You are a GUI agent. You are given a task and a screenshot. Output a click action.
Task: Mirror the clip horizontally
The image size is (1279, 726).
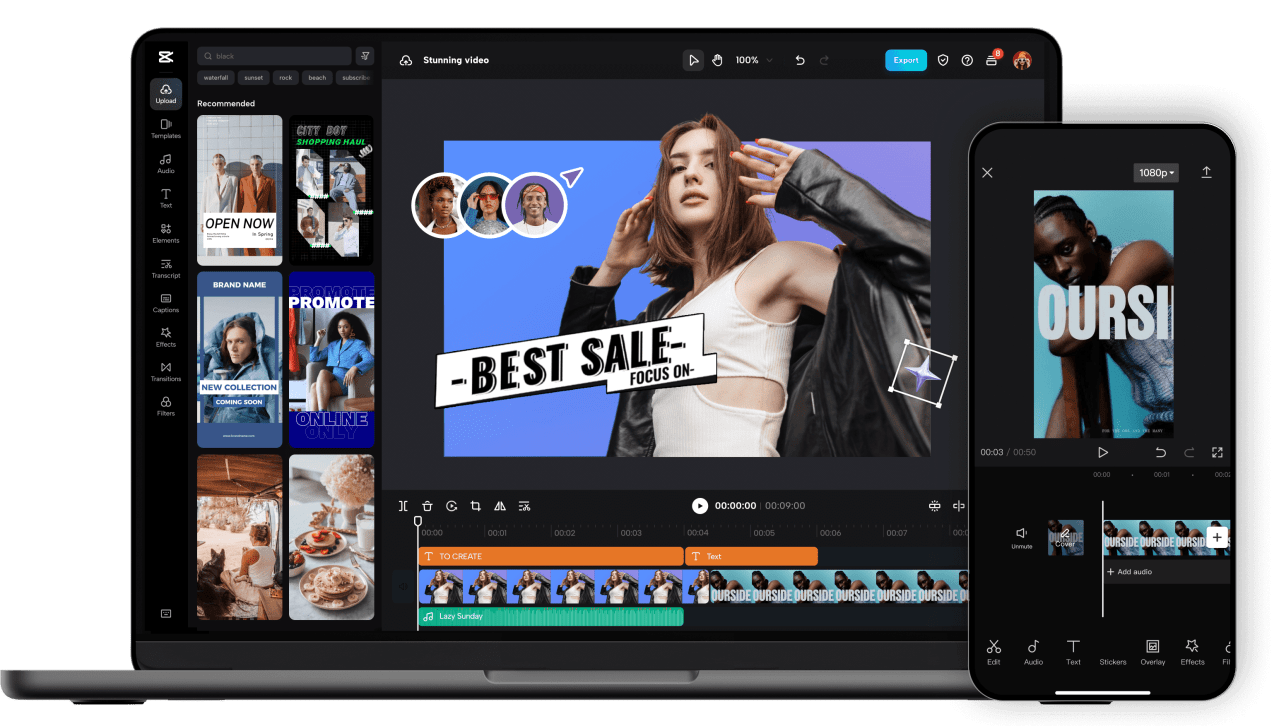pyautogui.click(x=500, y=505)
